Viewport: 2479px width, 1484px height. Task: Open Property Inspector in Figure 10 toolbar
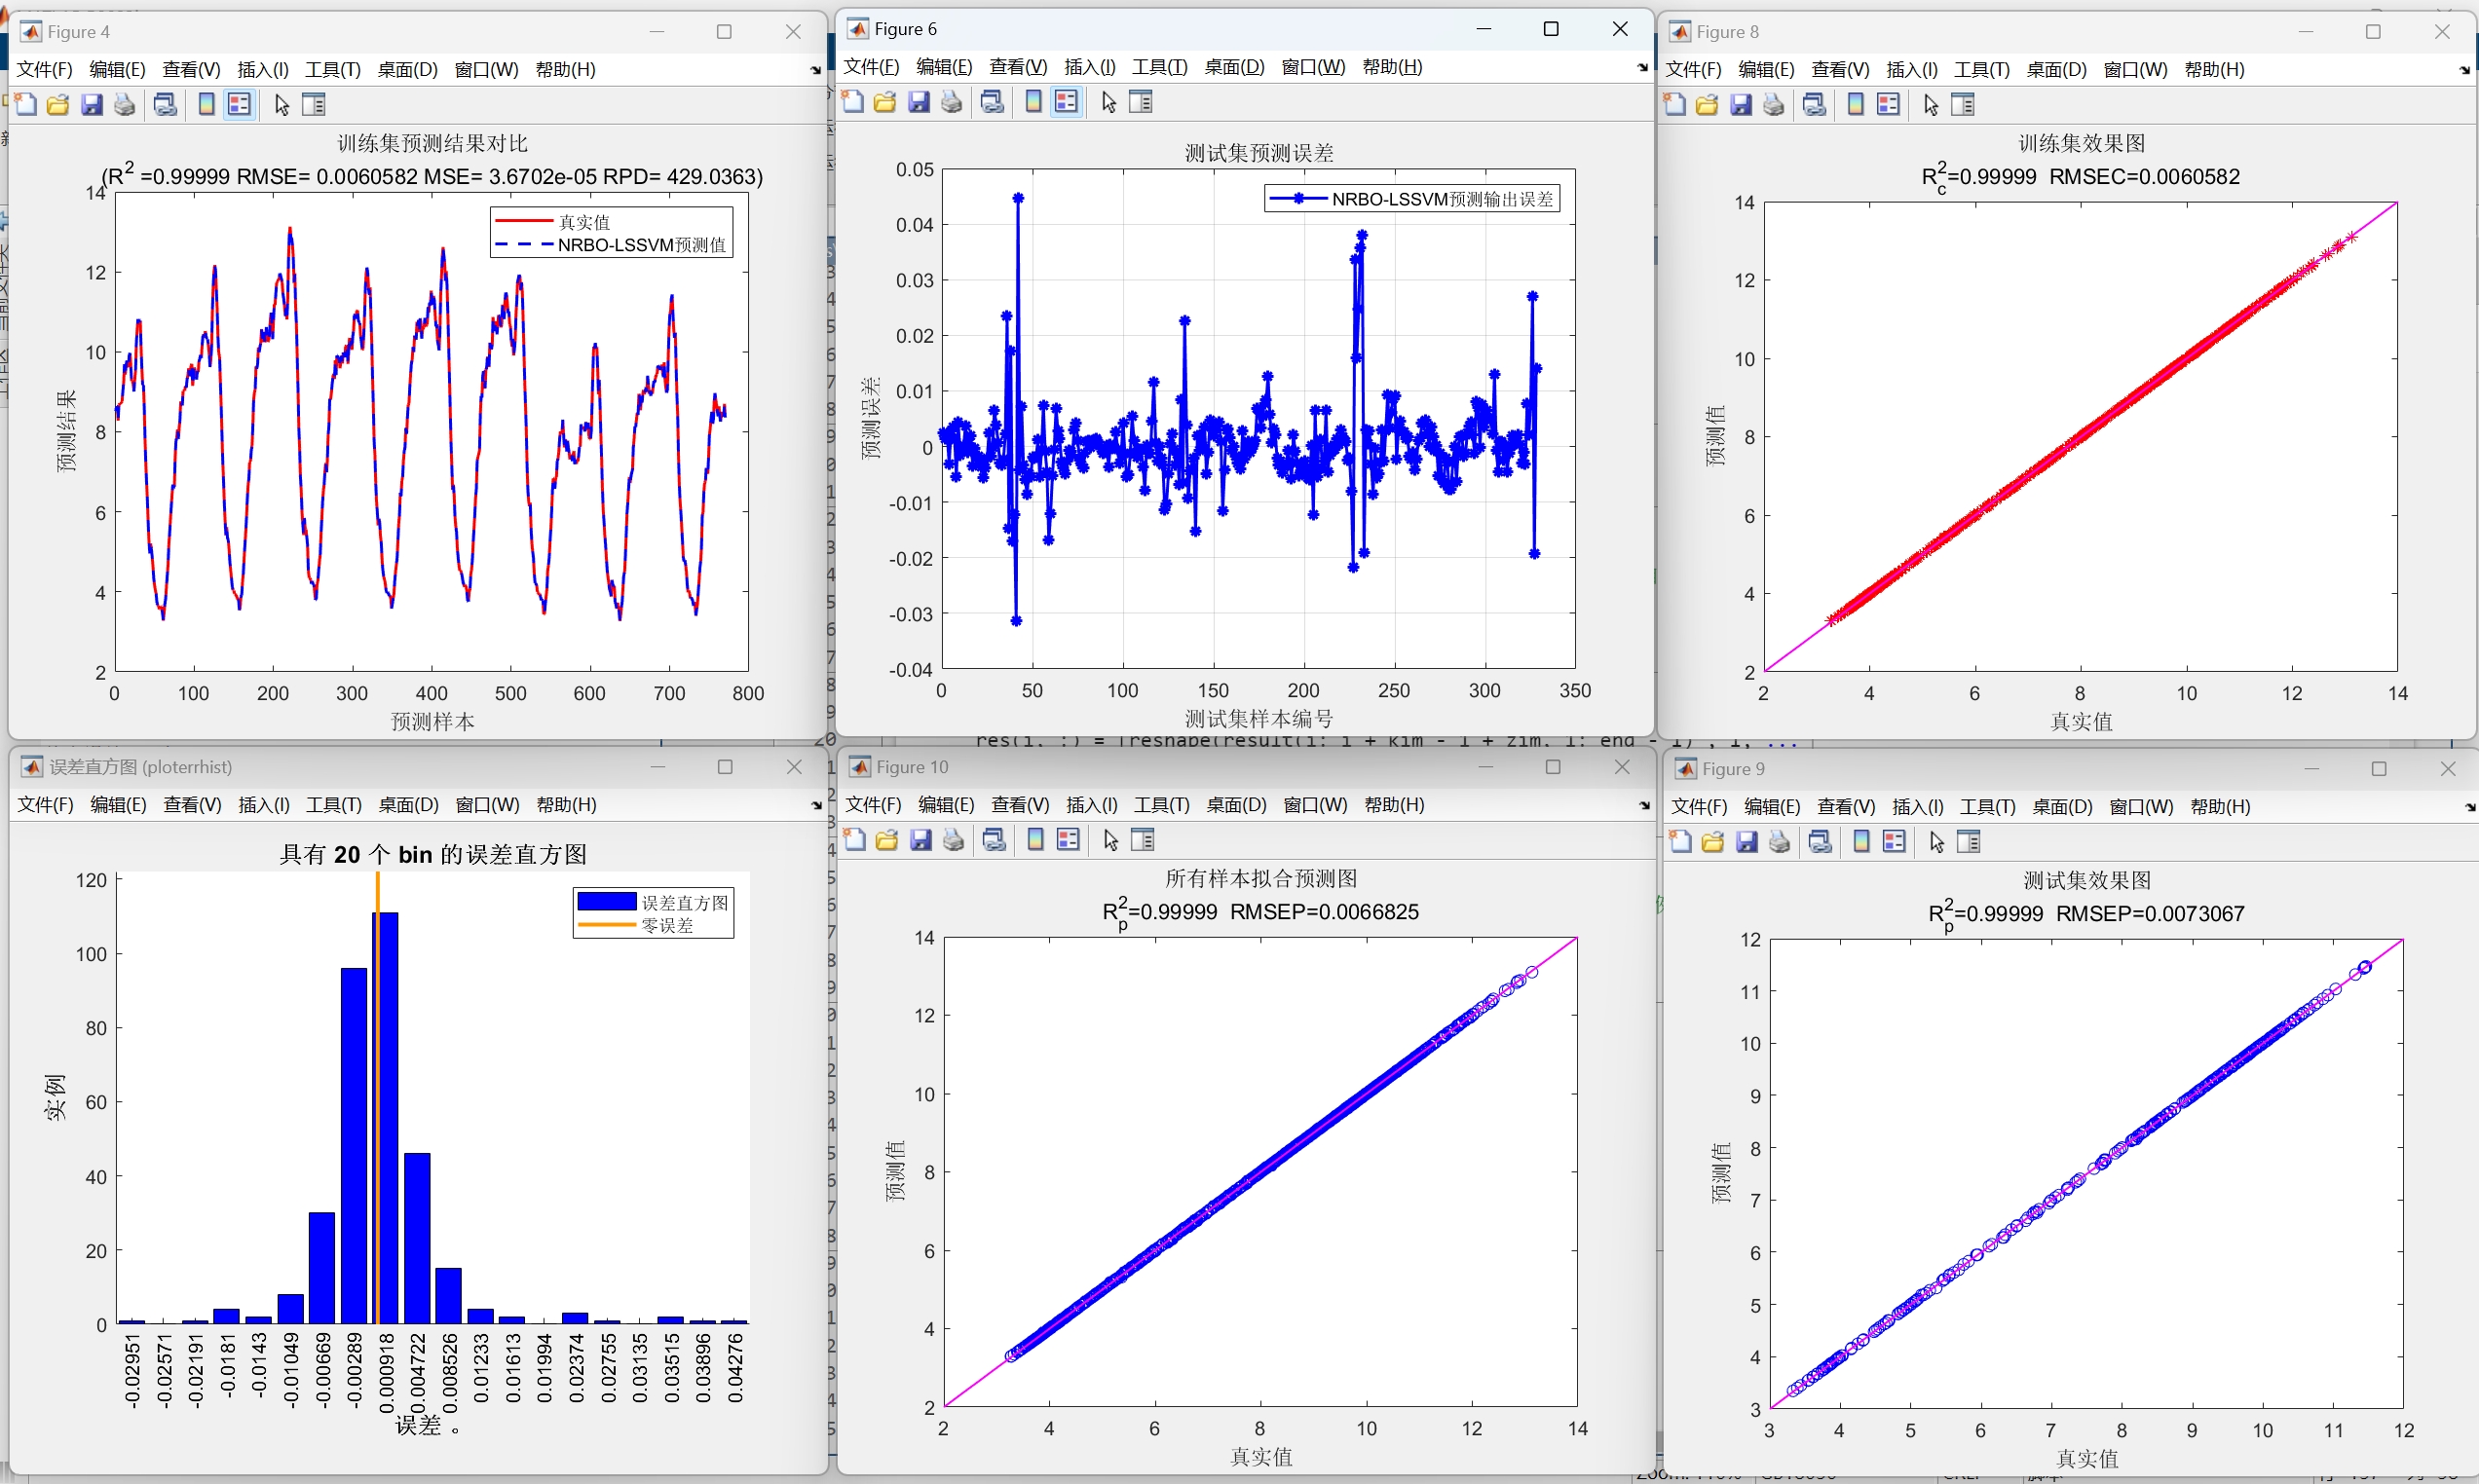tap(1142, 840)
